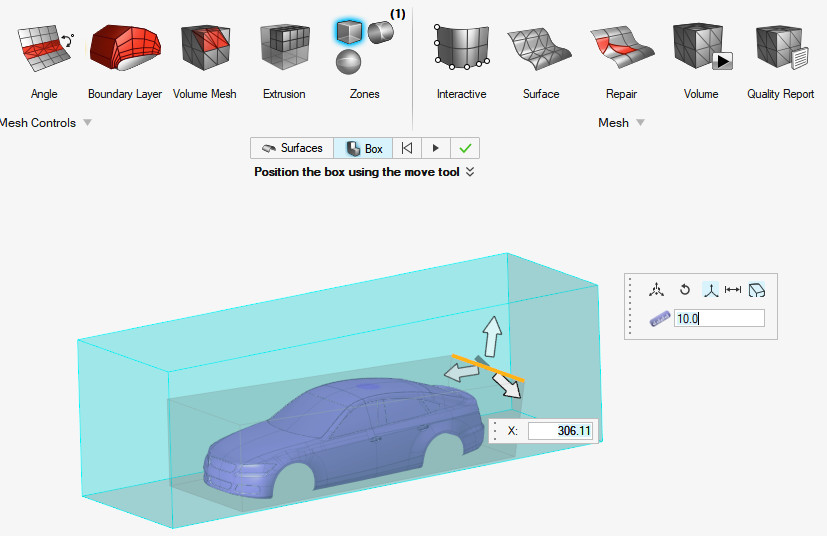The image size is (827, 536).
Task: Click the X coordinate value field
Action: 560,431
